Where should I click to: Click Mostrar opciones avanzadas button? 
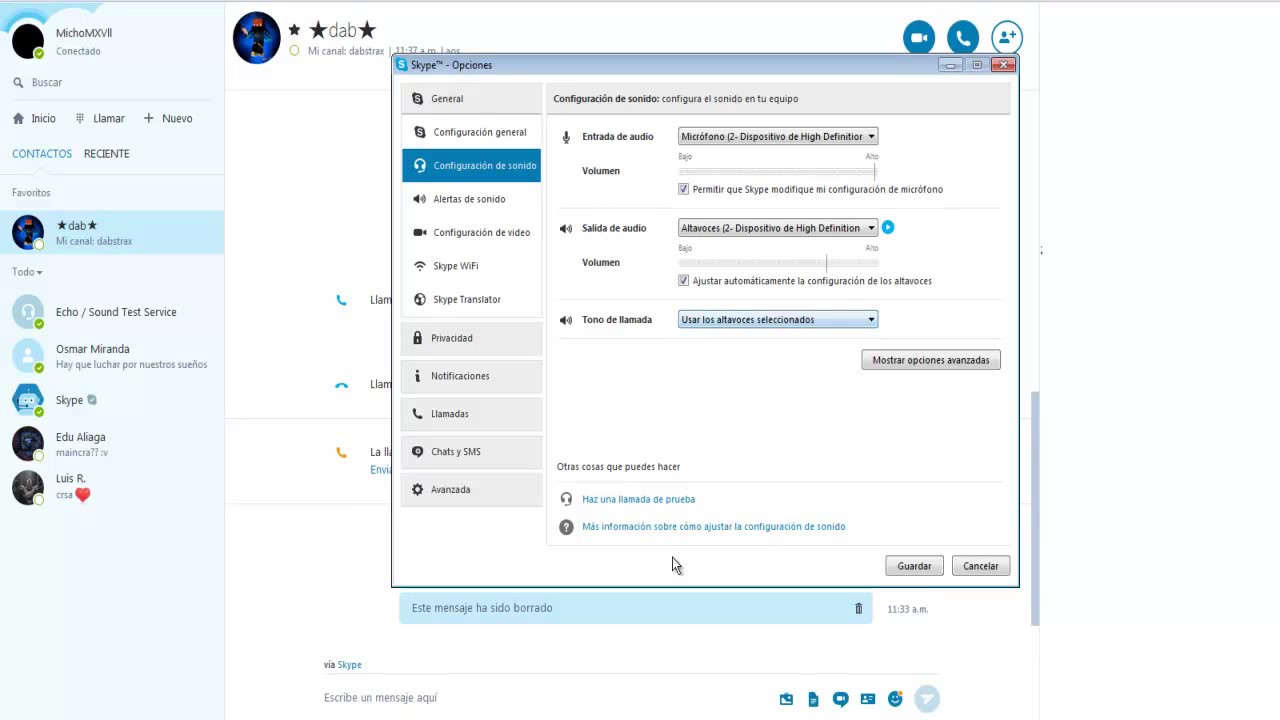931,360
